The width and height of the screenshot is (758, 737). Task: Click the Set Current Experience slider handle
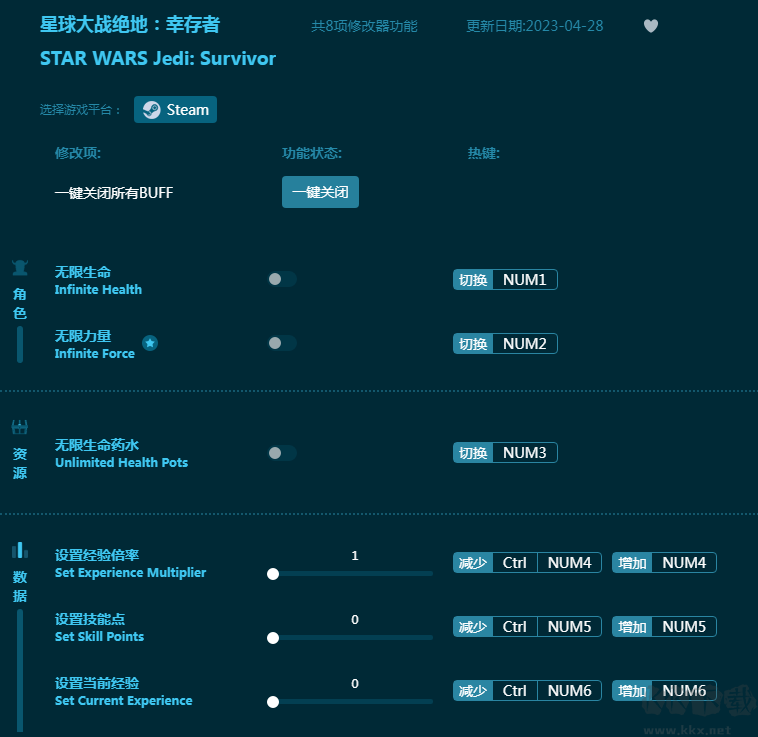coord(273,702)
